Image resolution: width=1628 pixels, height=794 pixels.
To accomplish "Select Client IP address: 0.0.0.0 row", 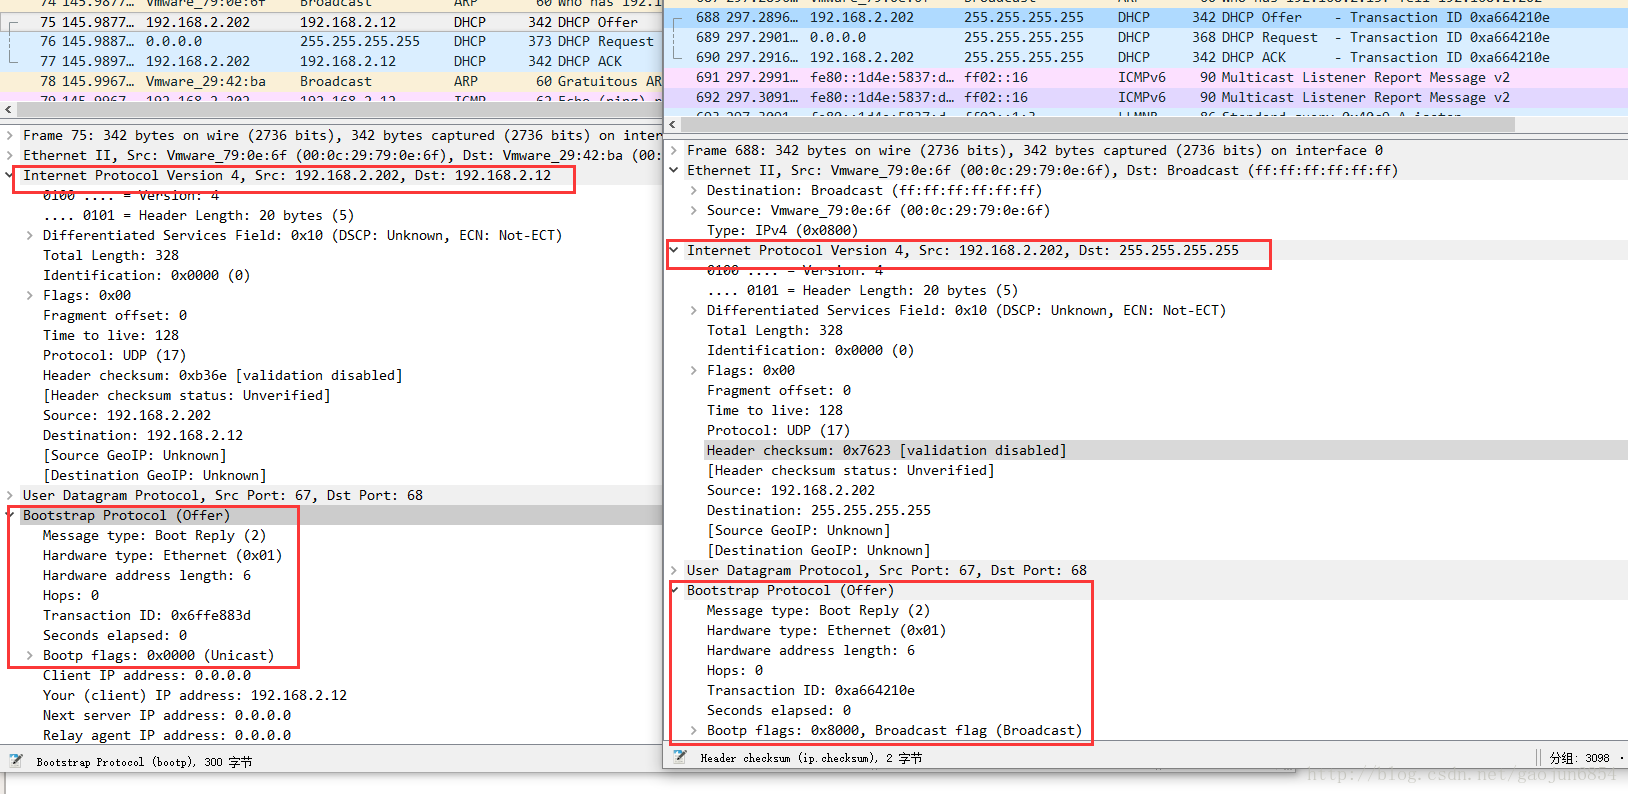I will (x=146, y=675).
